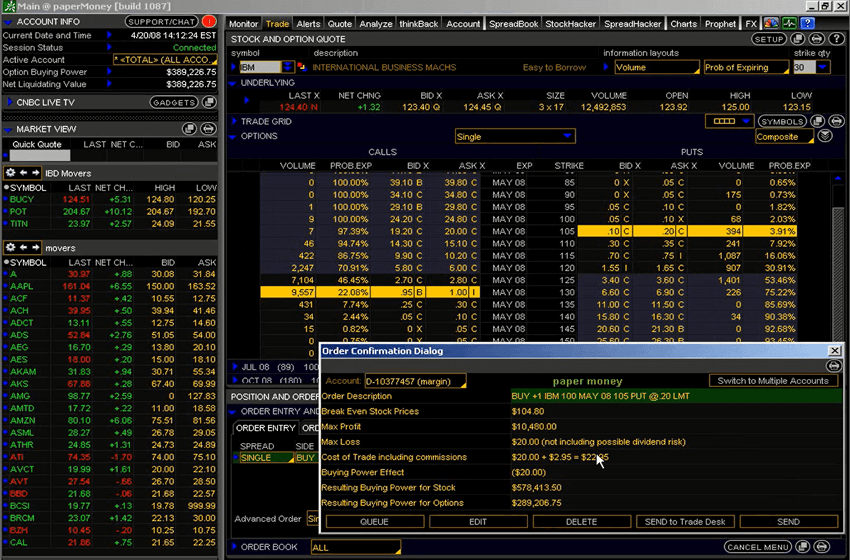Print the Order Confirmation Dialog
This screenshot has height=560, width=850.
coord(834,366)
